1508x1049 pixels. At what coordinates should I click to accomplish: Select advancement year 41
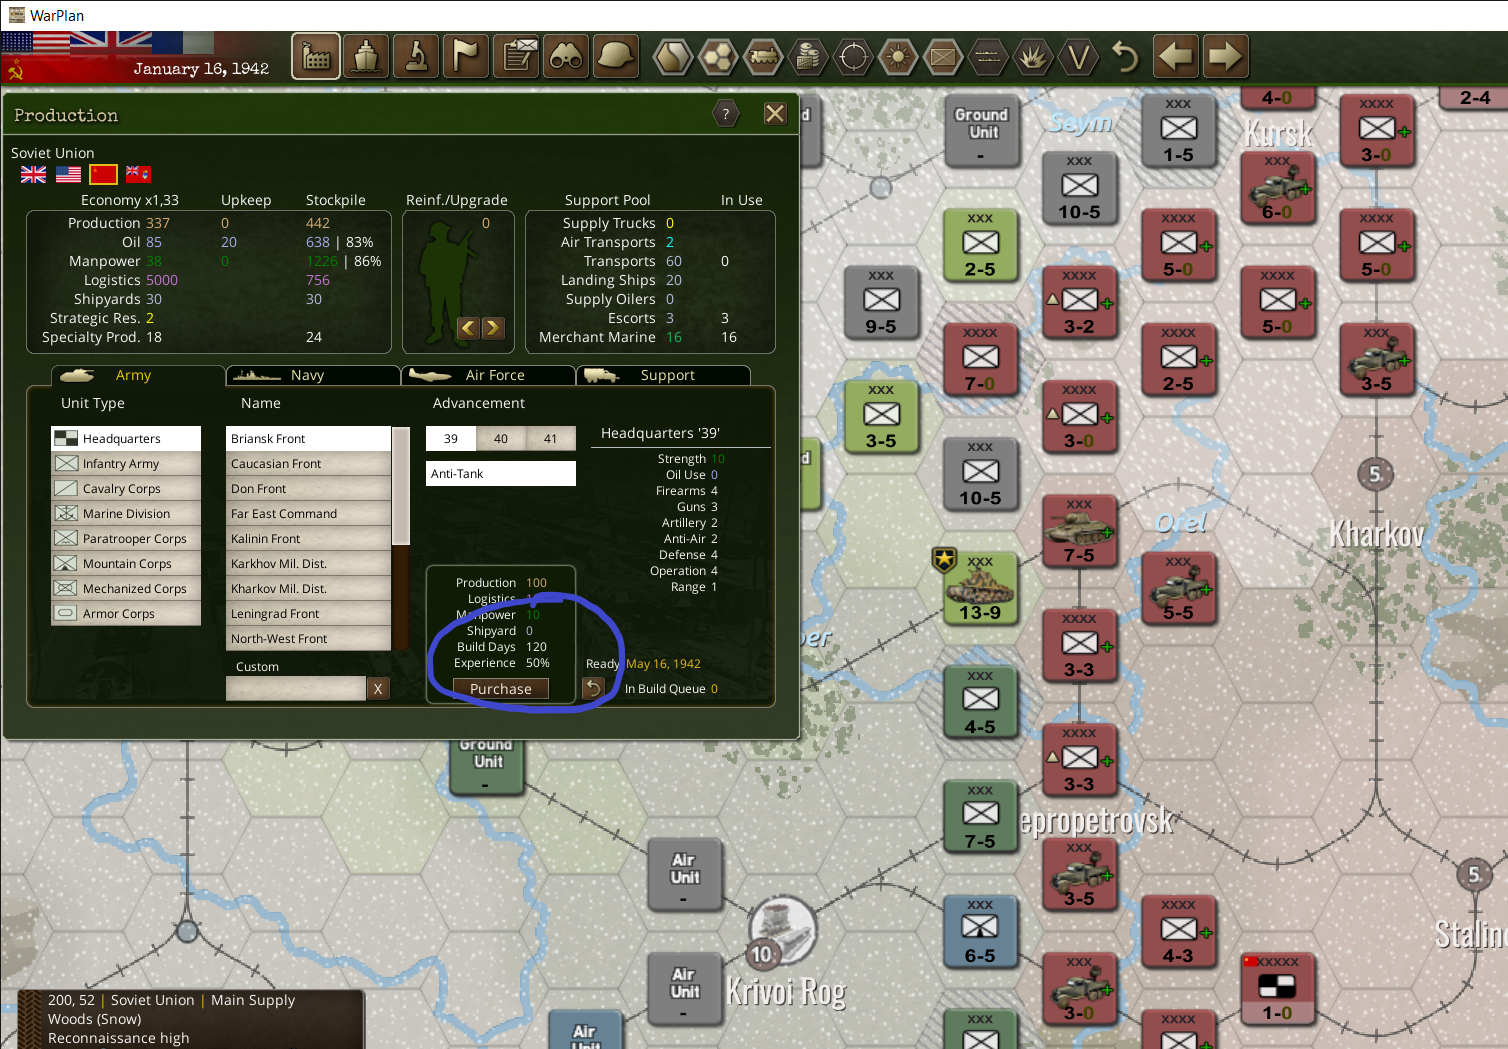pos(551,438)
